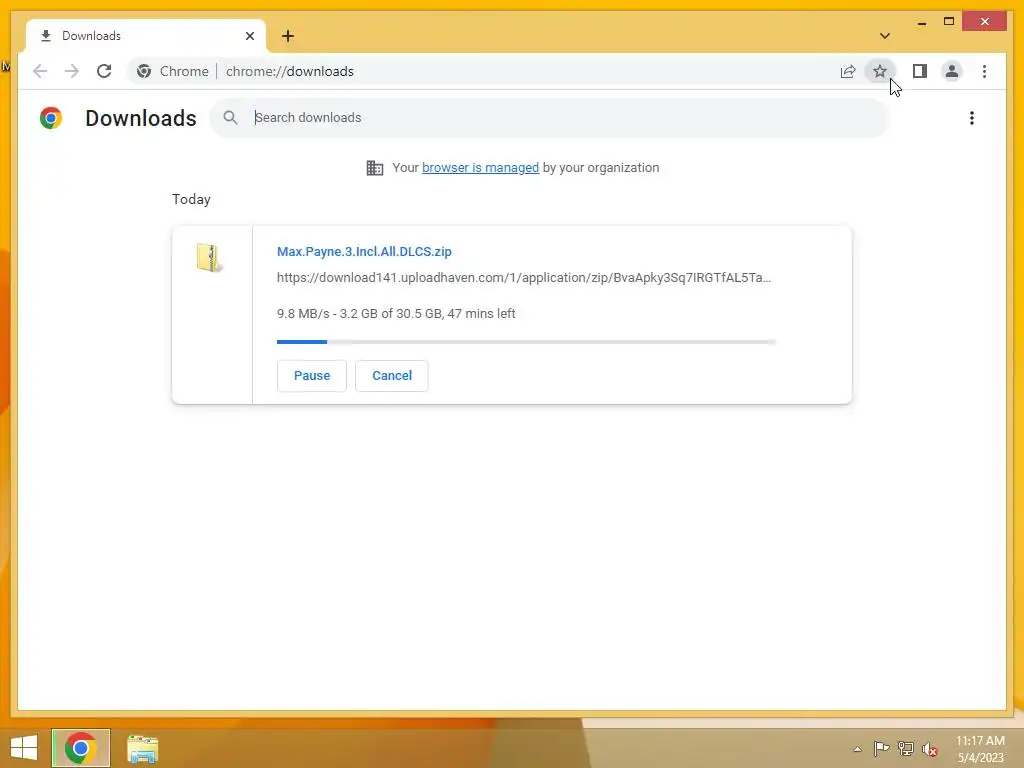Open Downloads page more actions menu
Screen dimensions: 1024x768
pyautogui.click(x=972, y=118)
